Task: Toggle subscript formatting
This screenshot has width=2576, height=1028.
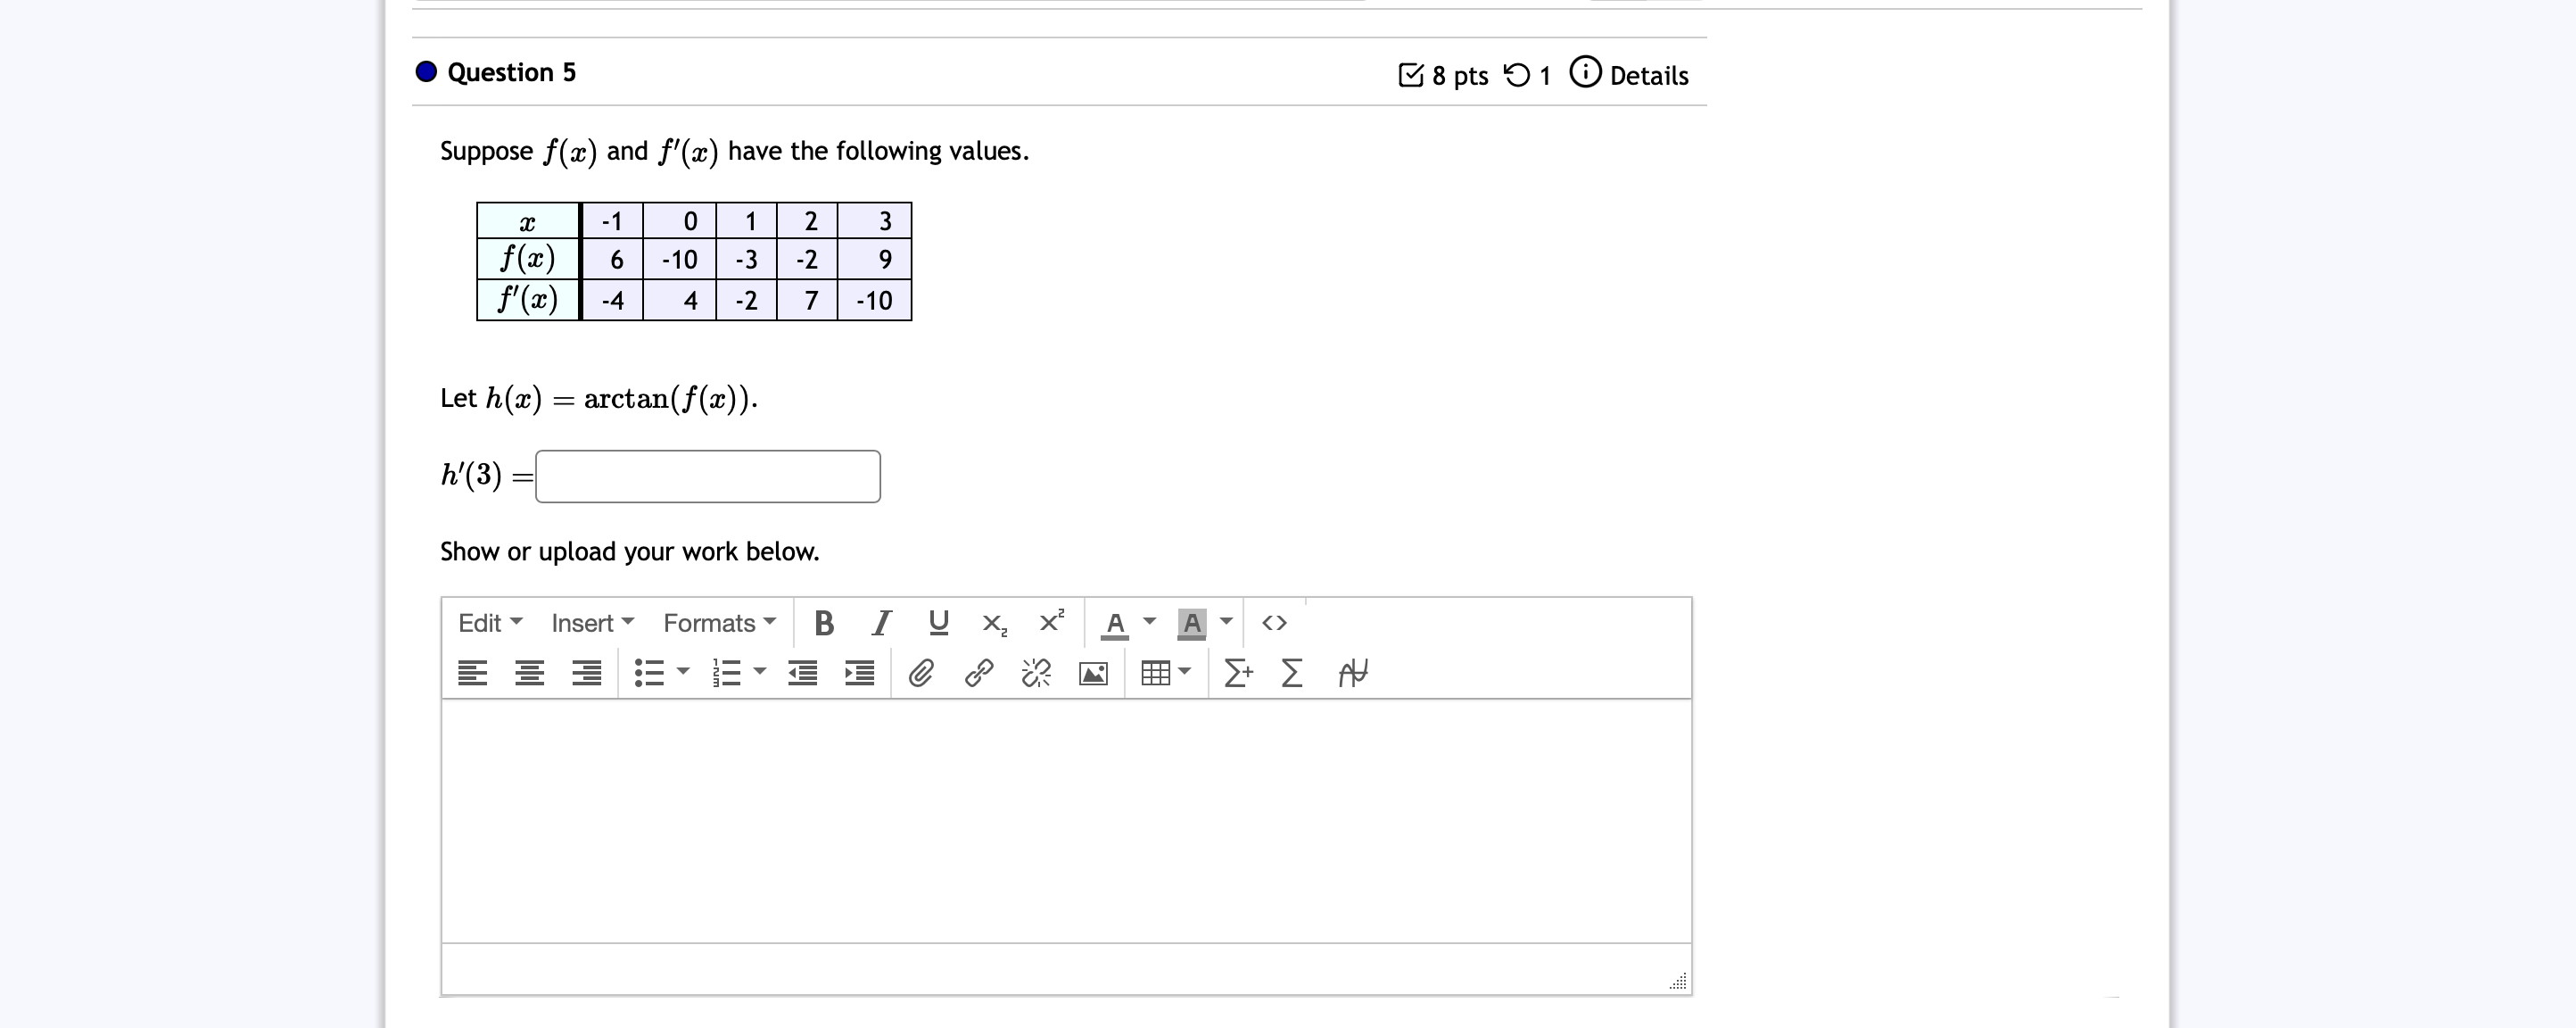Action: tap(994, 622)
